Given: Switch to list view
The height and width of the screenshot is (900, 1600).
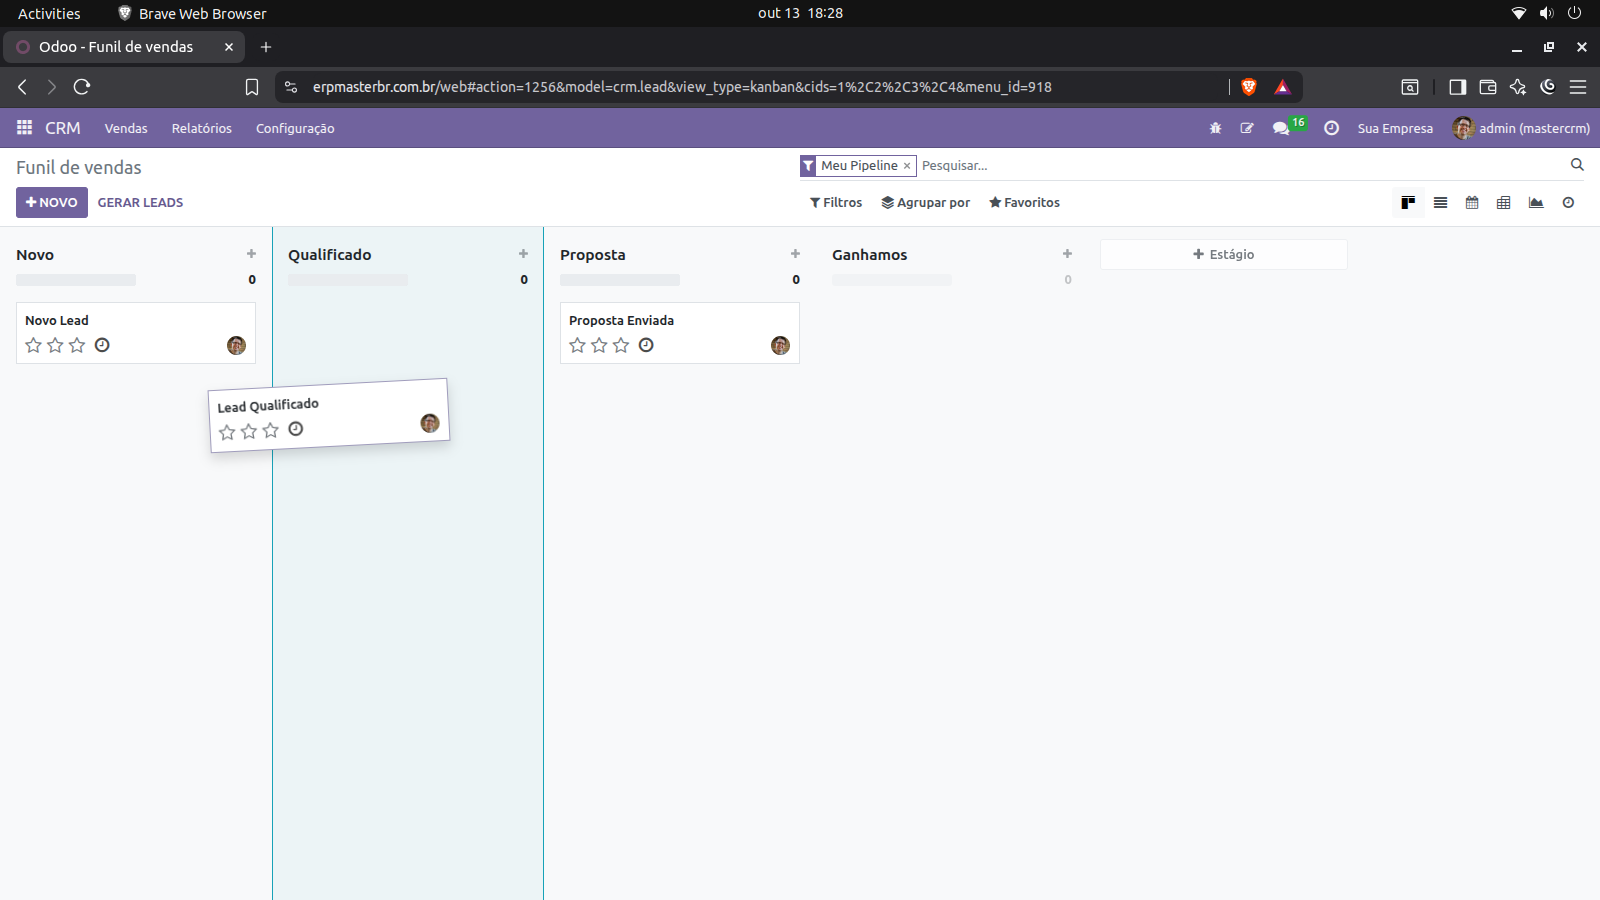Looking at the screenshot, I should pos(1440,203).
